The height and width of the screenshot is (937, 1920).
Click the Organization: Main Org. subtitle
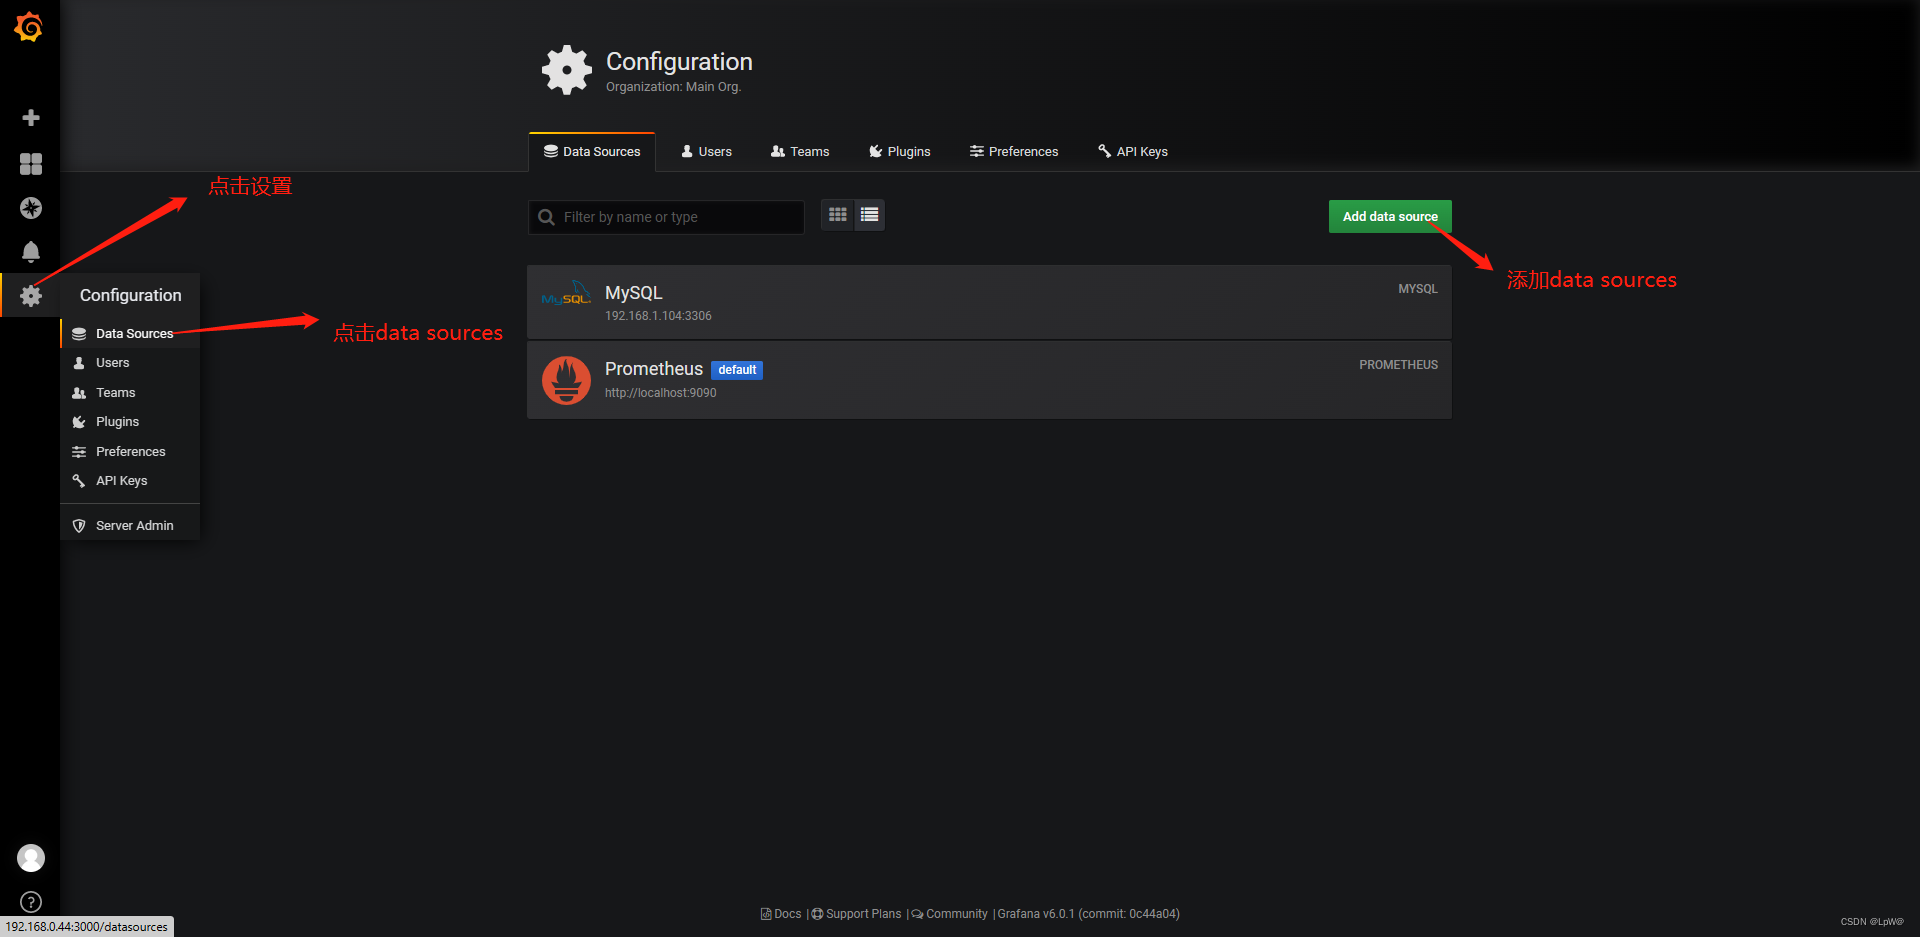(673, 87)
